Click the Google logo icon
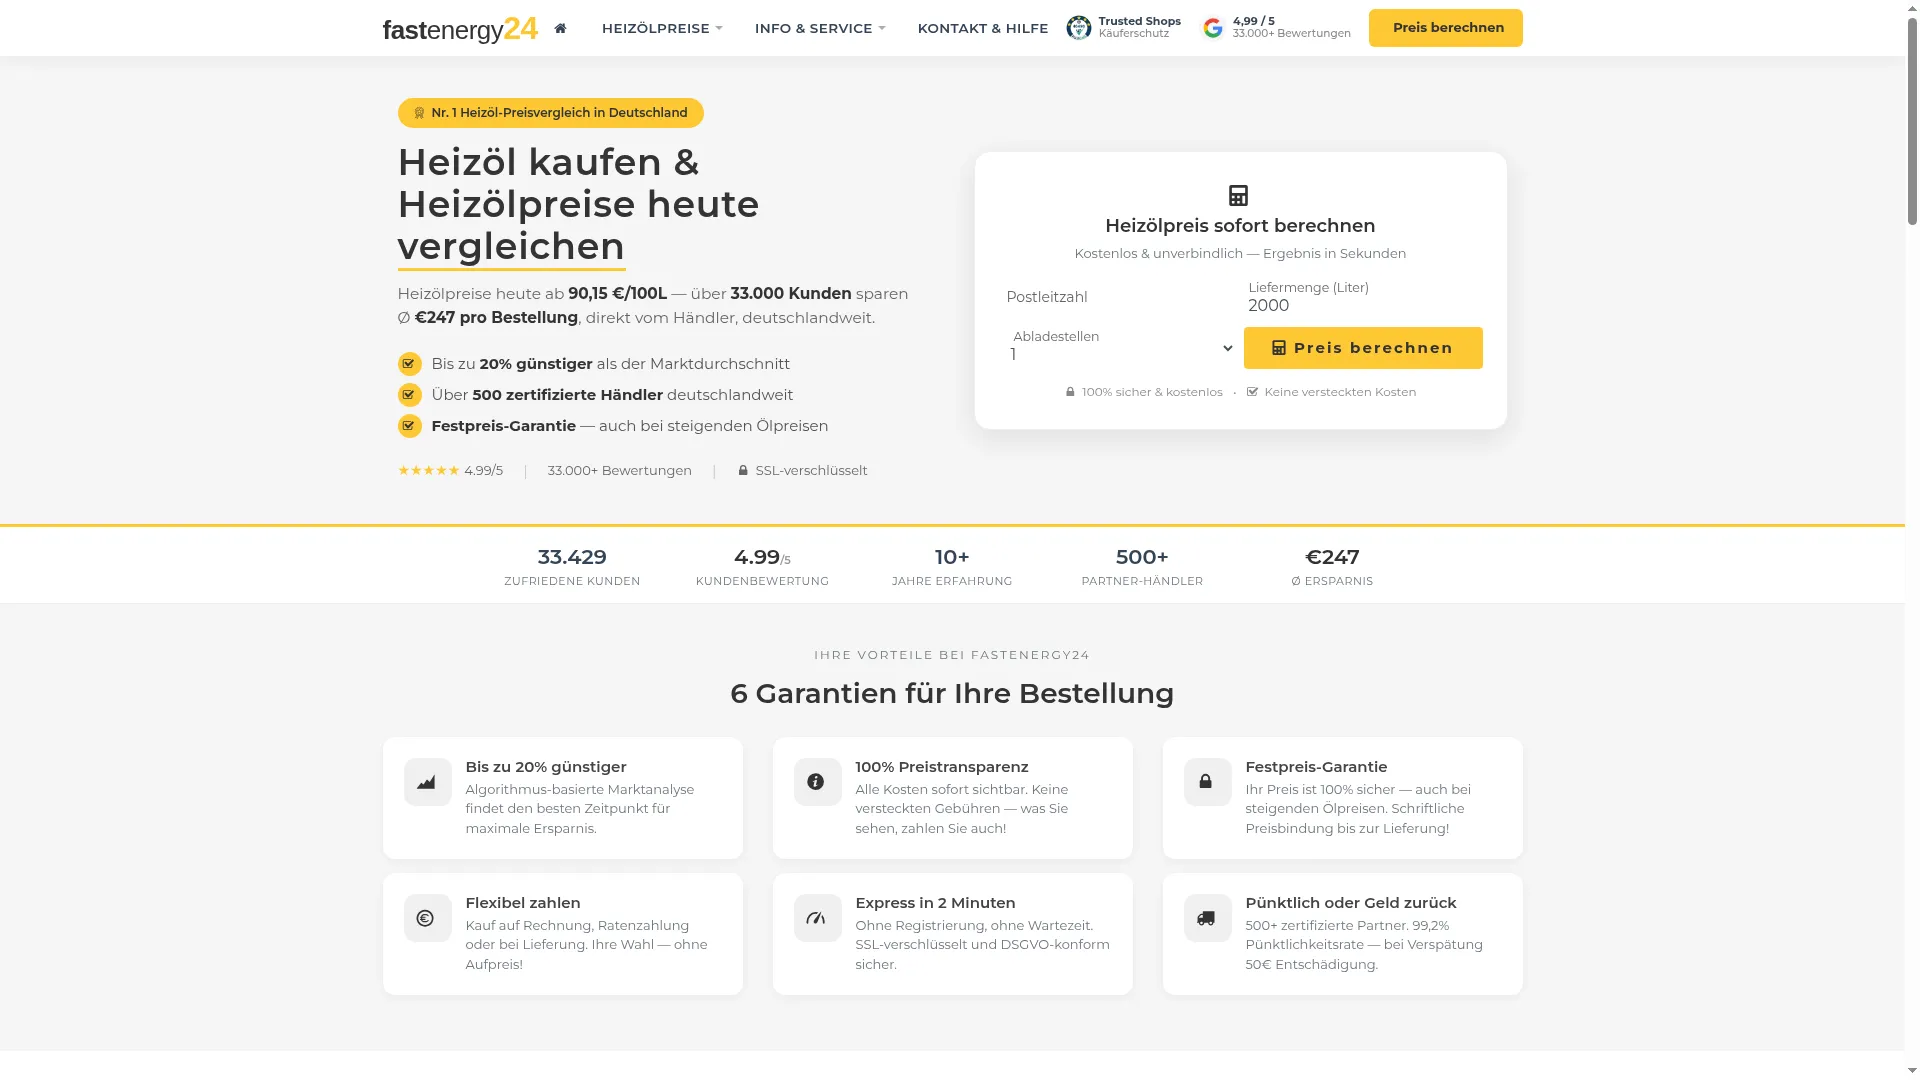The width and height of the screenshot is (1920, 1080). (x=1213, y=28)
